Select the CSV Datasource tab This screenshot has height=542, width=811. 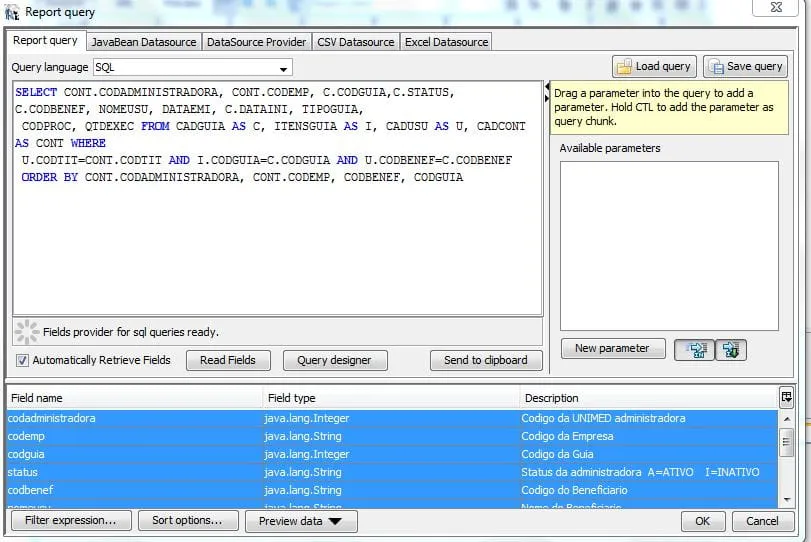pos(356,42)
